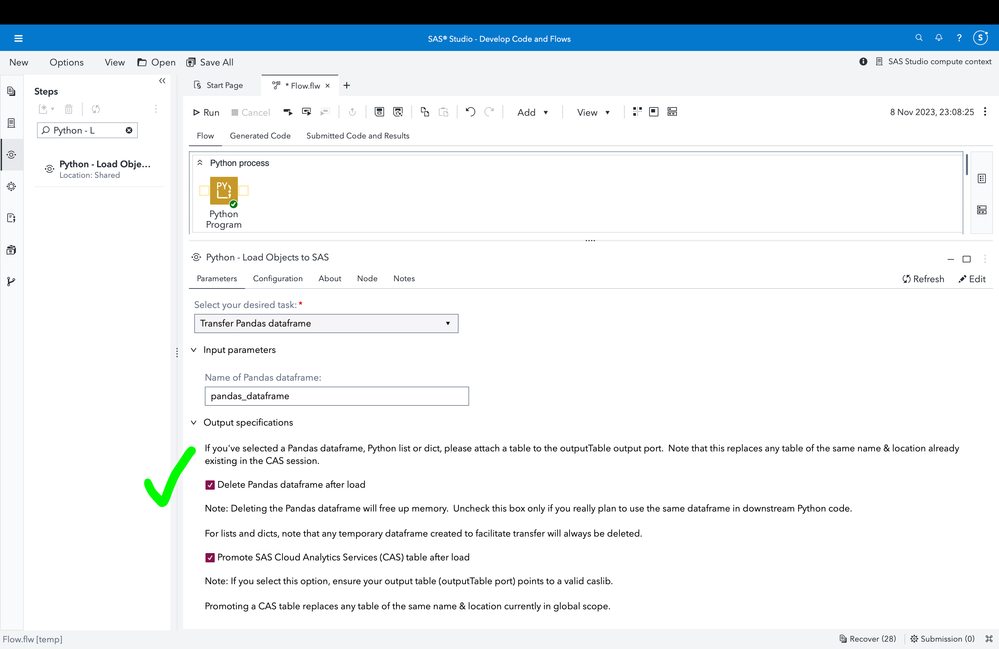Image resolution: width=999 pixels, height=649 pixels.
Task: Click the Refresh button
Action: pos(923,279)
